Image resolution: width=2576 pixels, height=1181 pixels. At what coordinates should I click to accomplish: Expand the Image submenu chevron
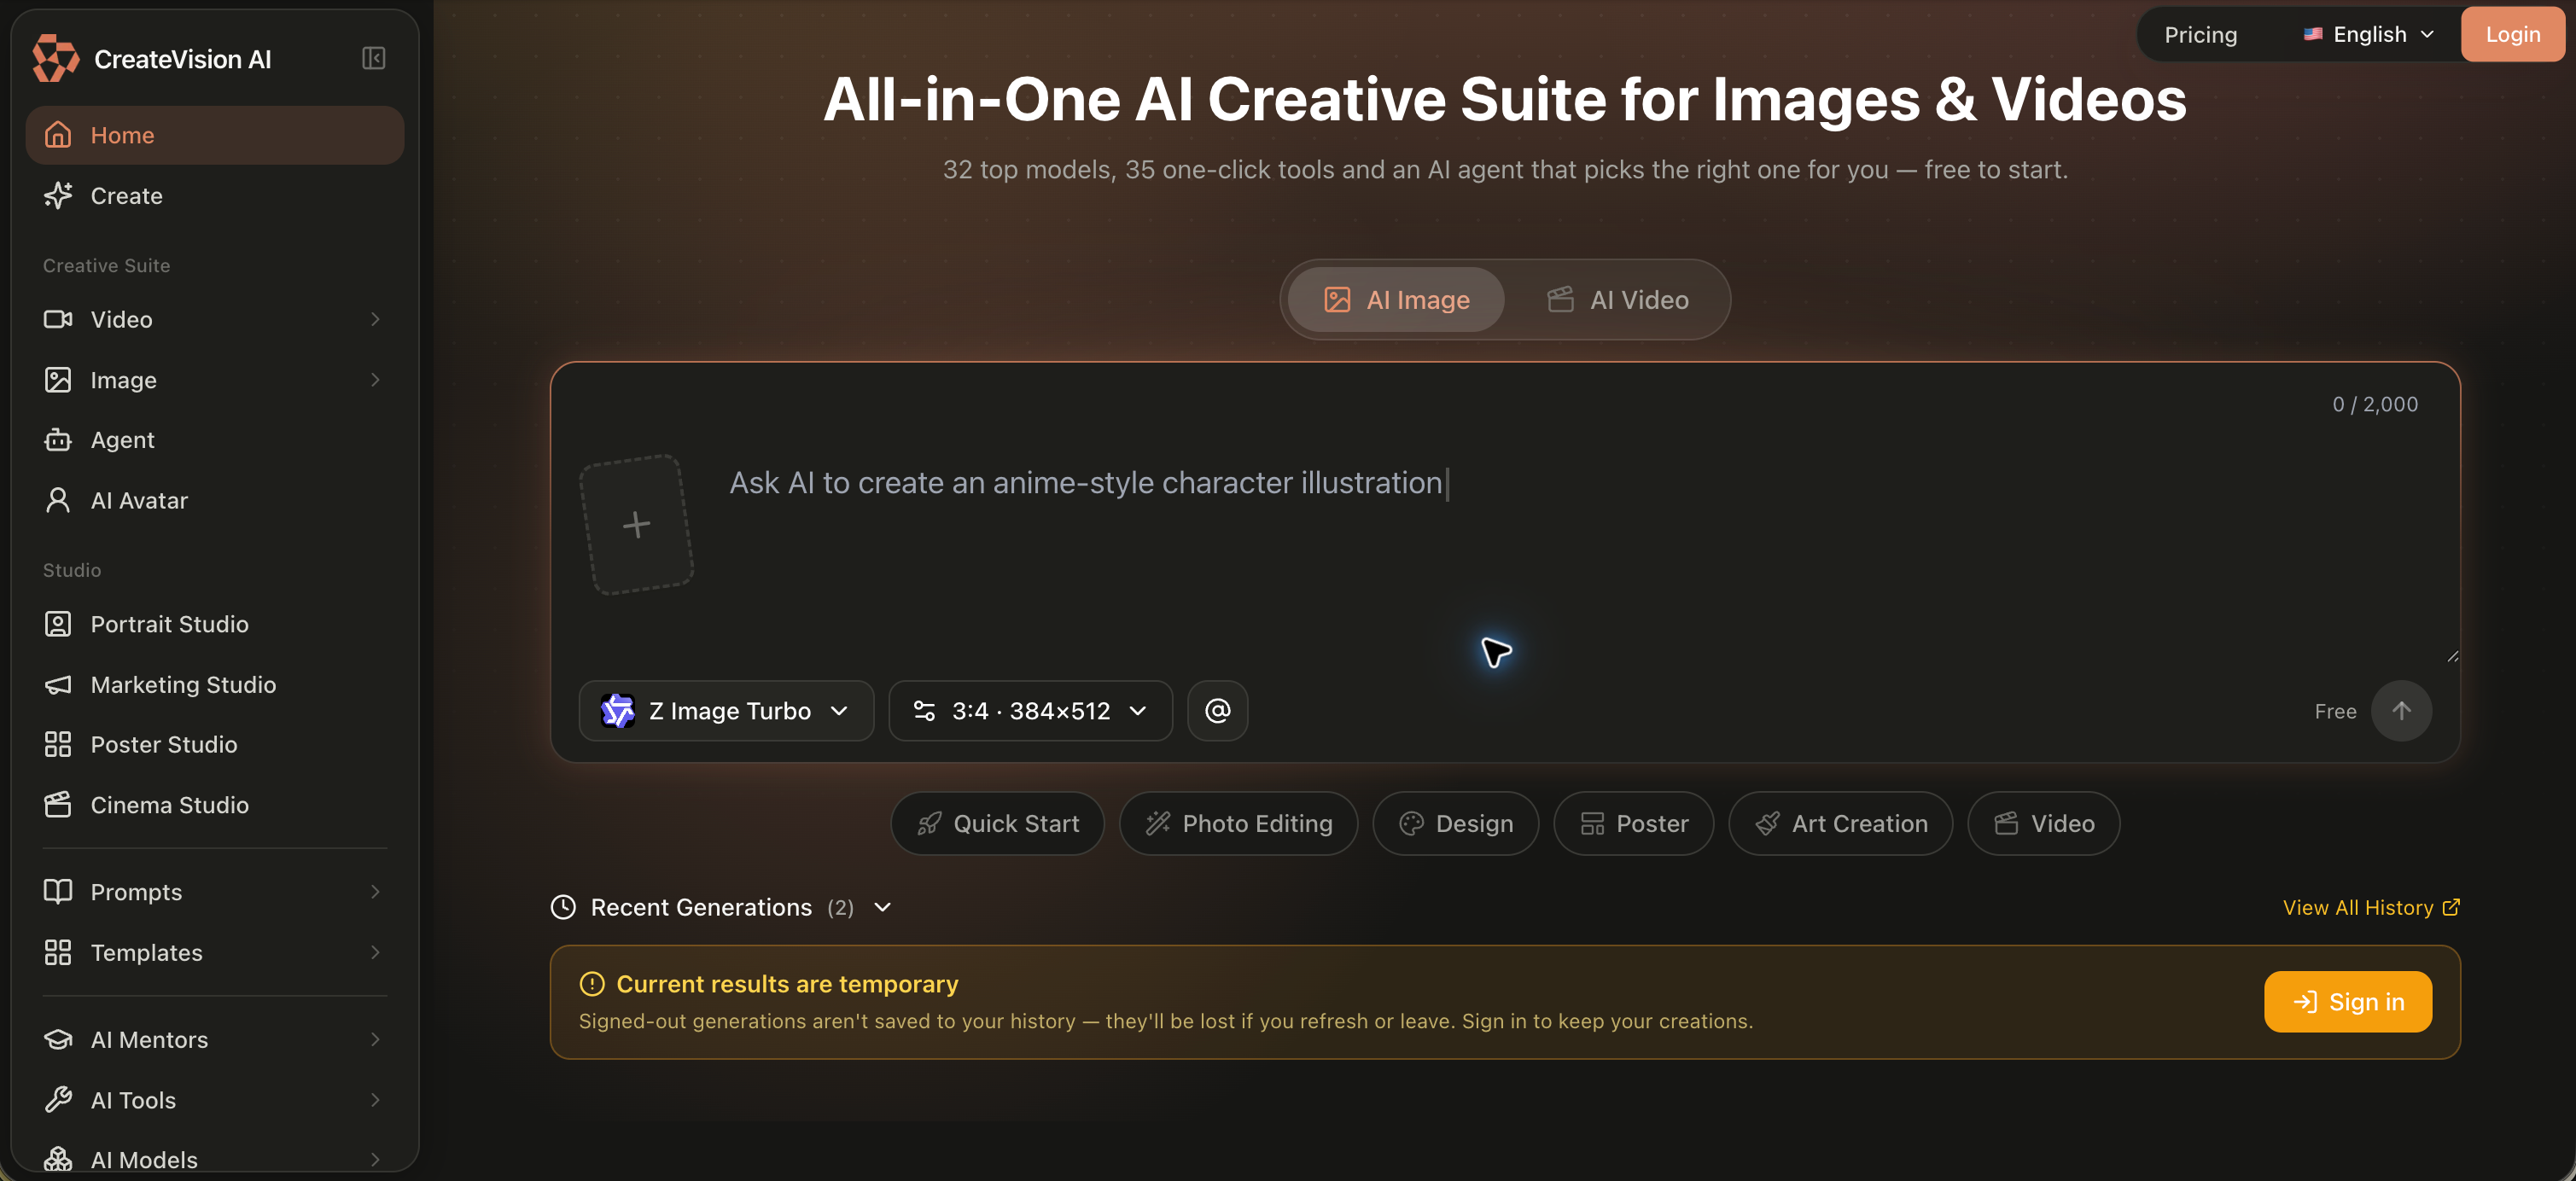click(375, 380)
